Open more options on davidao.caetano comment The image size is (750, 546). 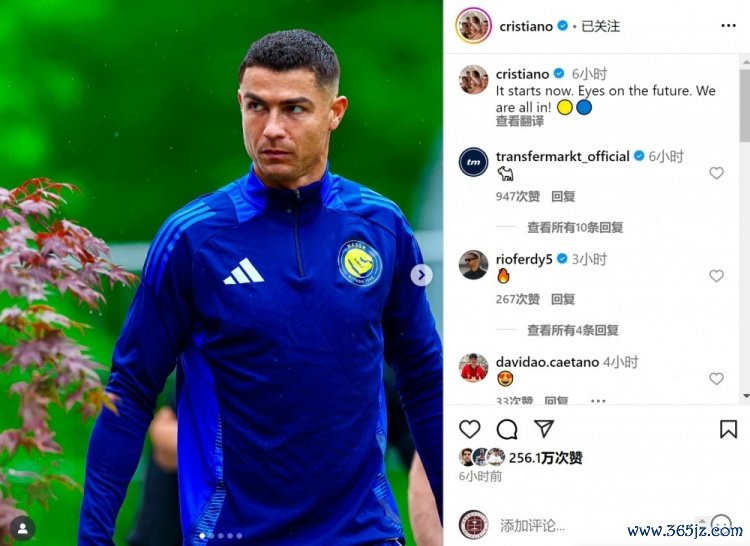[598, 401]
